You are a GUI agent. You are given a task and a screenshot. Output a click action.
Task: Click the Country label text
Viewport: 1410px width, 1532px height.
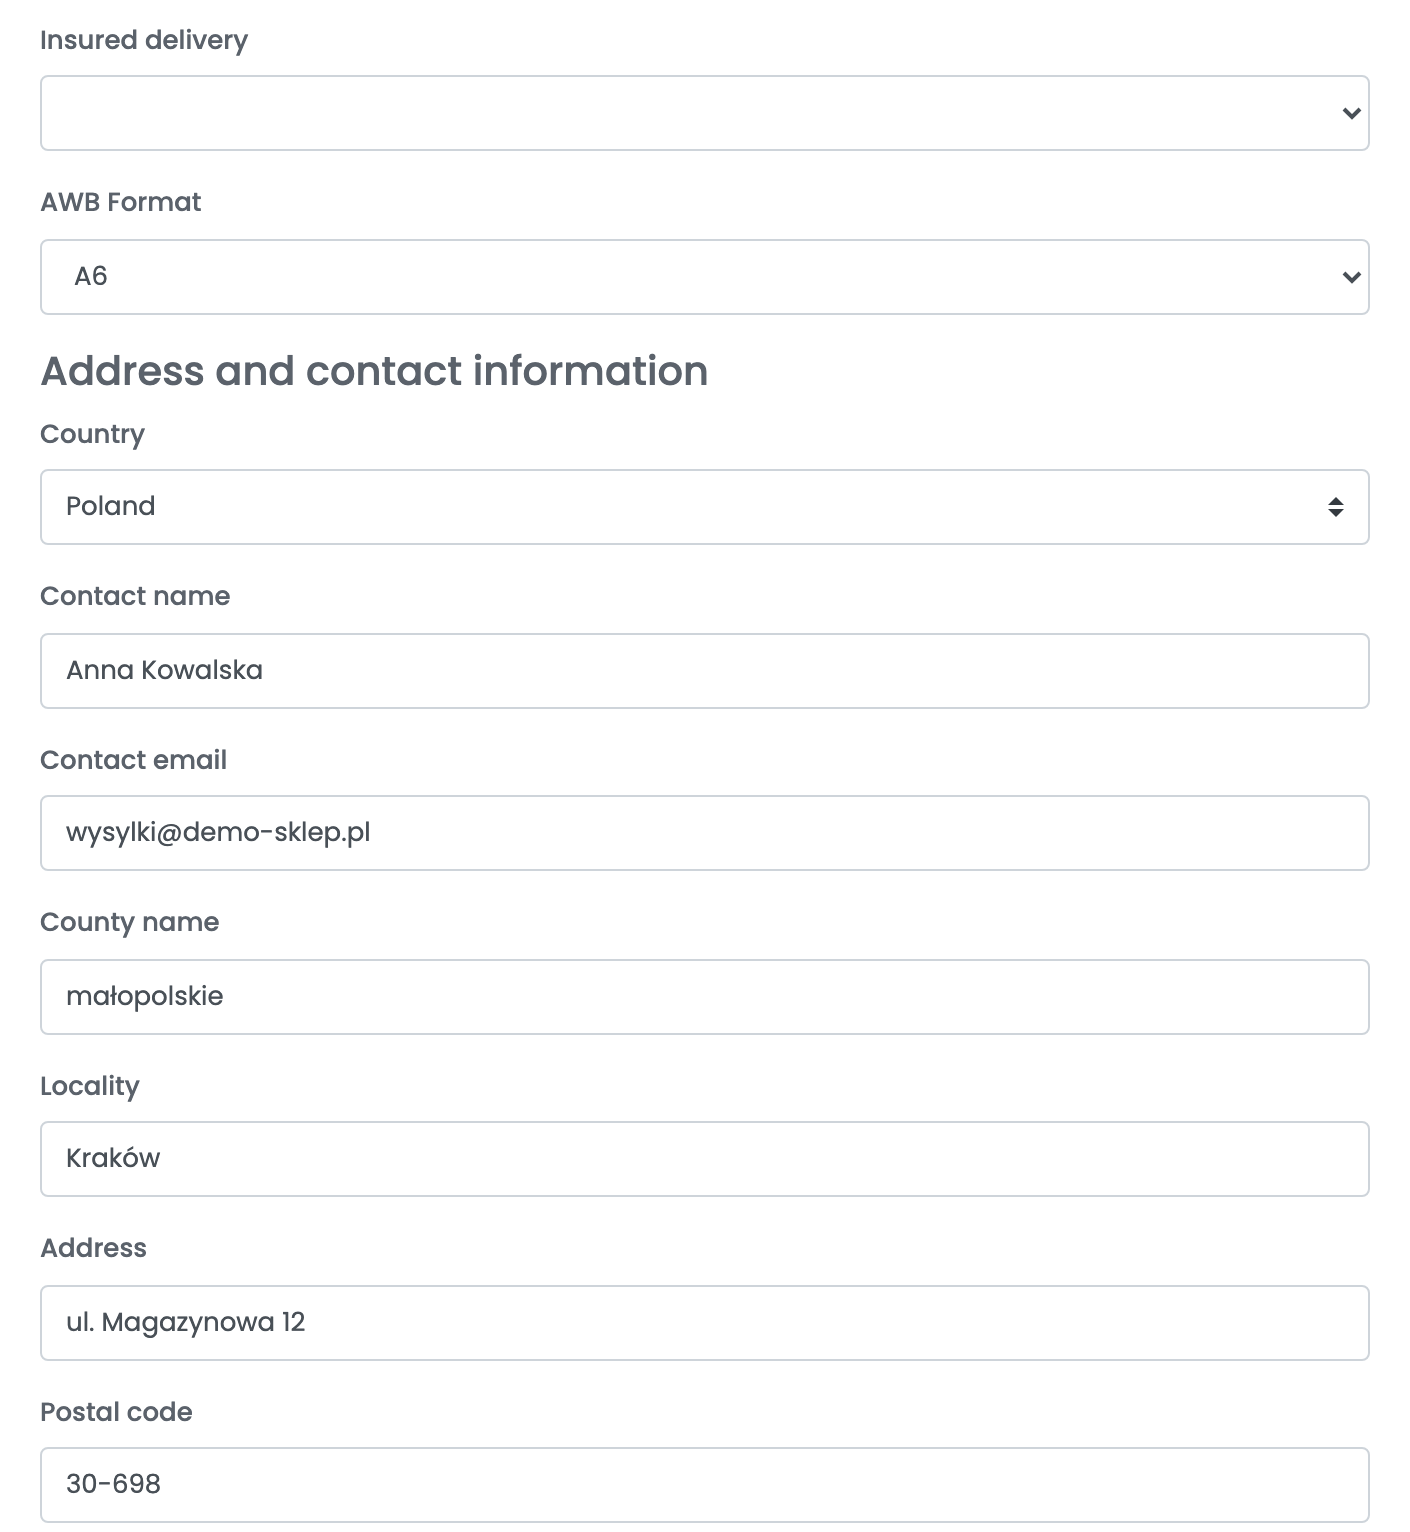(92, 435)
